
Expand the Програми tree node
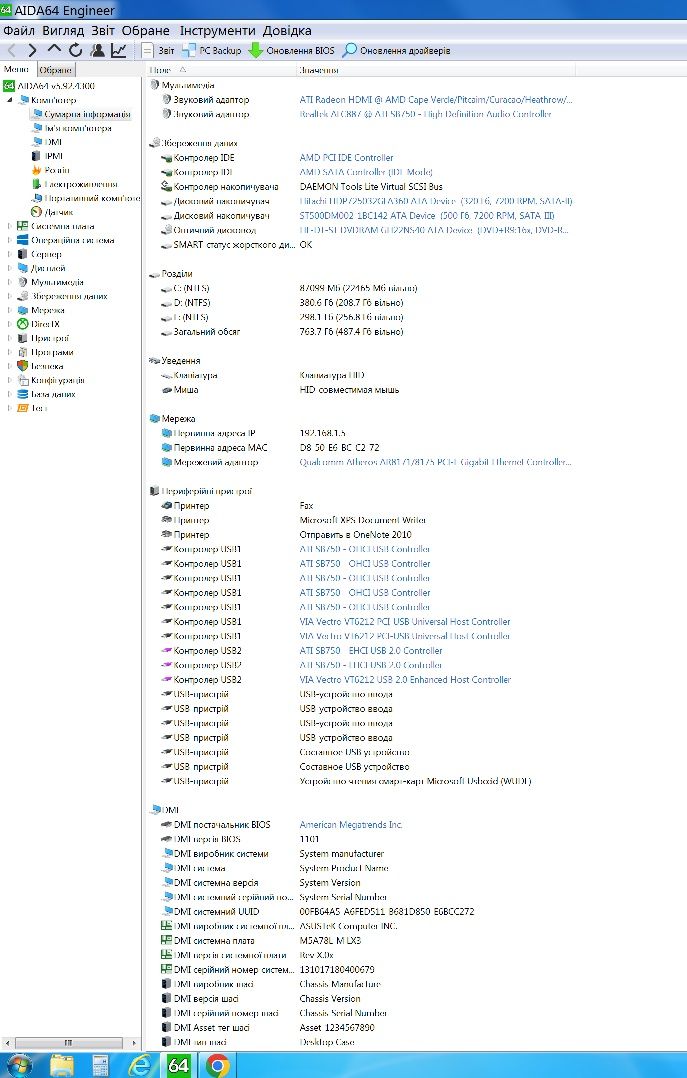point(10,352)
